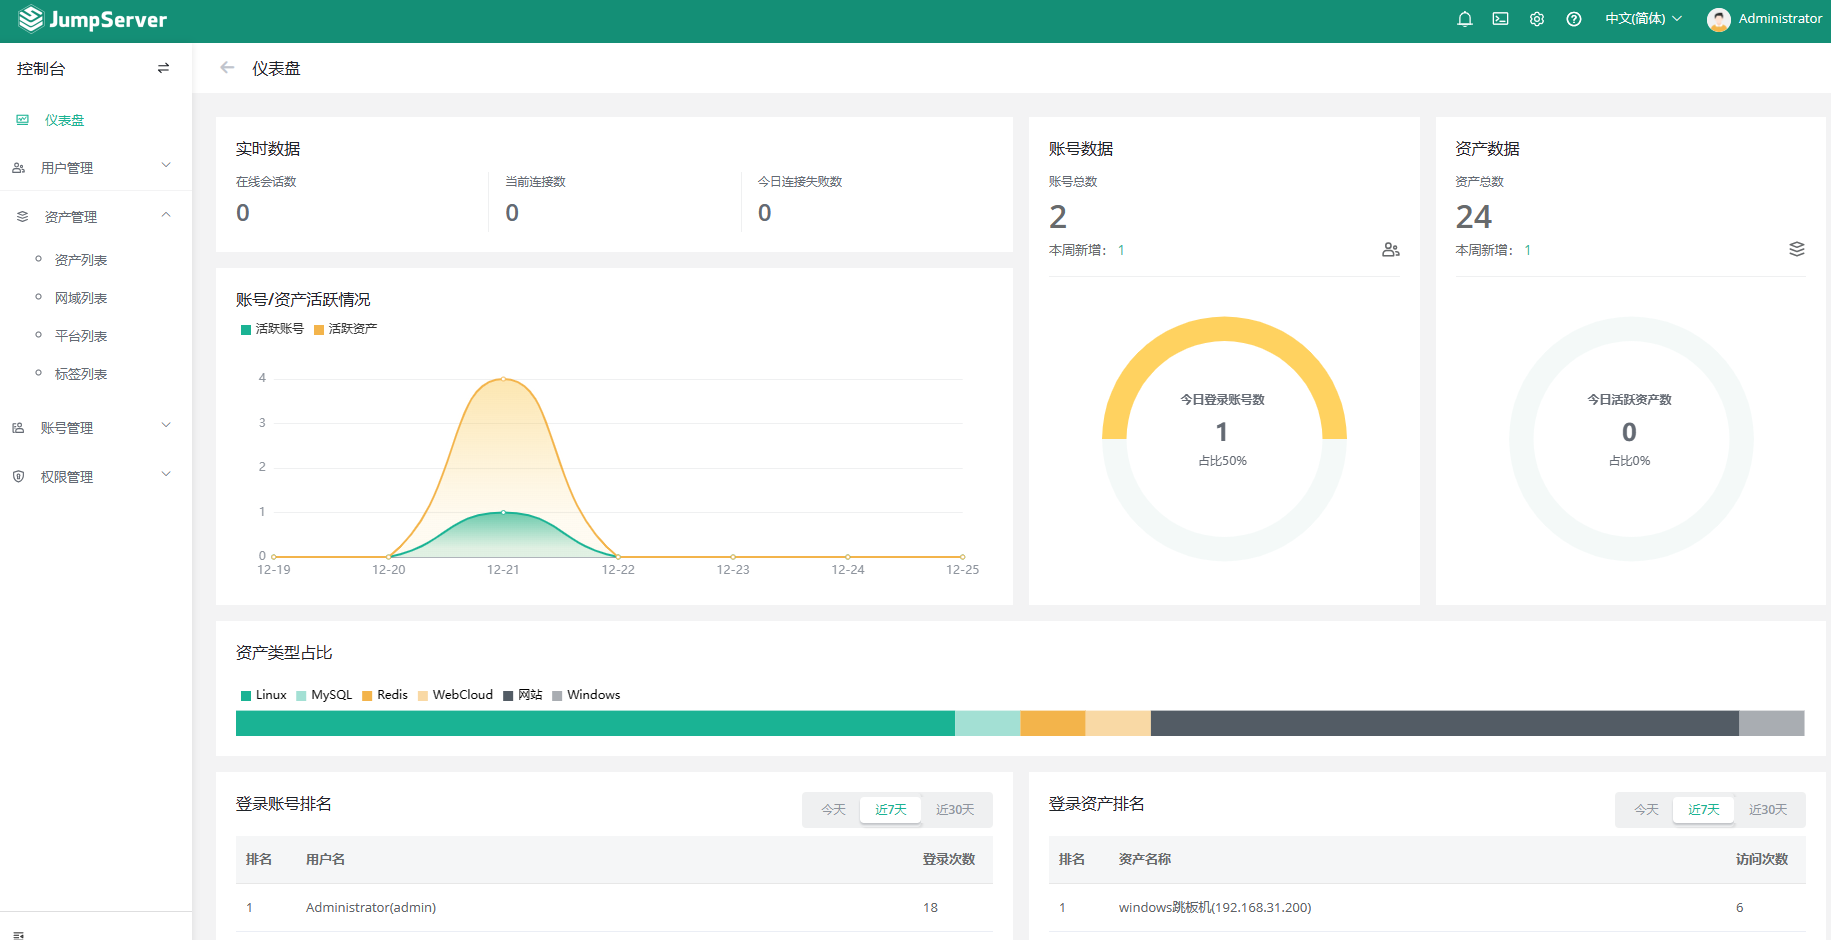Expand the 用户管理 menu chevron

pyautogui.click(x=166, y=166)
